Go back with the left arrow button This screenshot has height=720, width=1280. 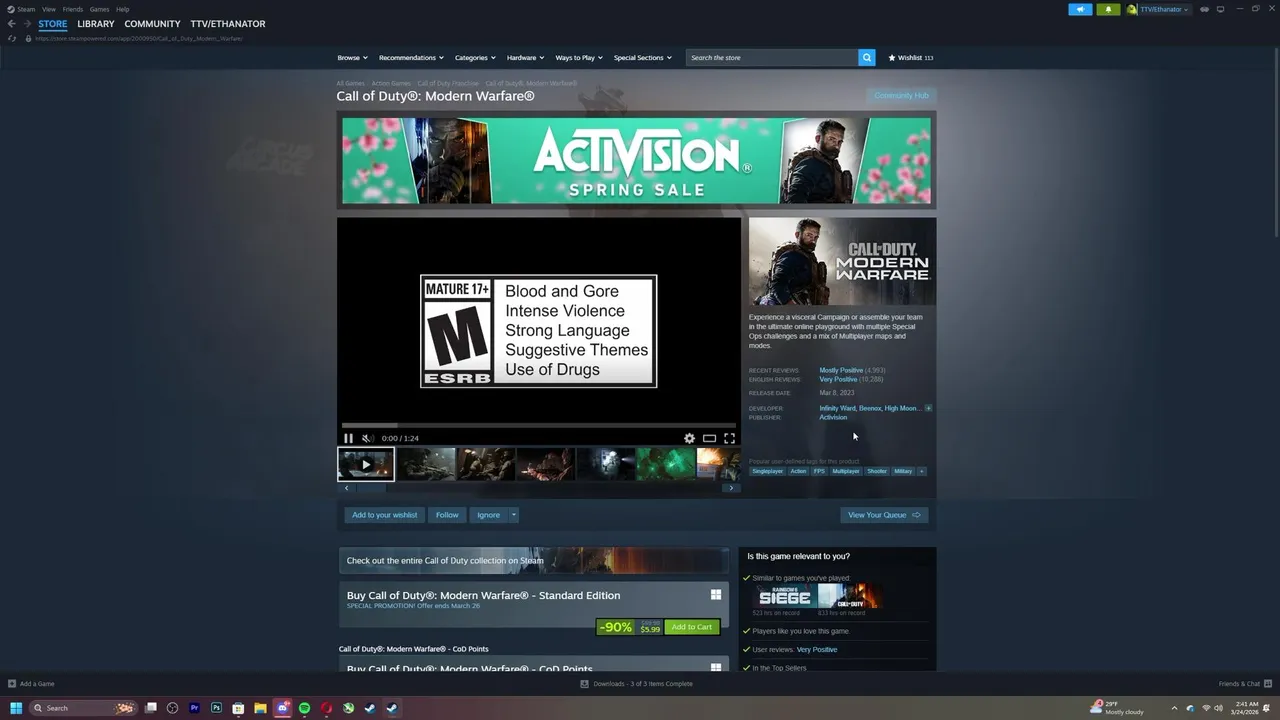[12, 24]
